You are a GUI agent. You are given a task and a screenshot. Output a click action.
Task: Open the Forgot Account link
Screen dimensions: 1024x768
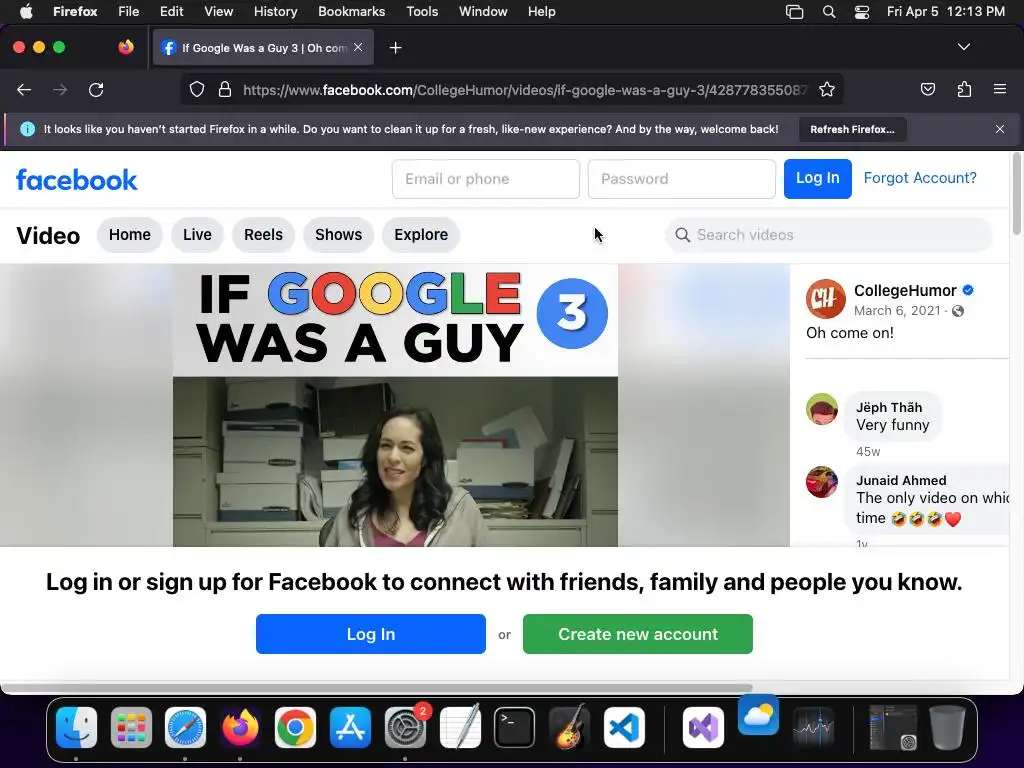click(920, 178)
